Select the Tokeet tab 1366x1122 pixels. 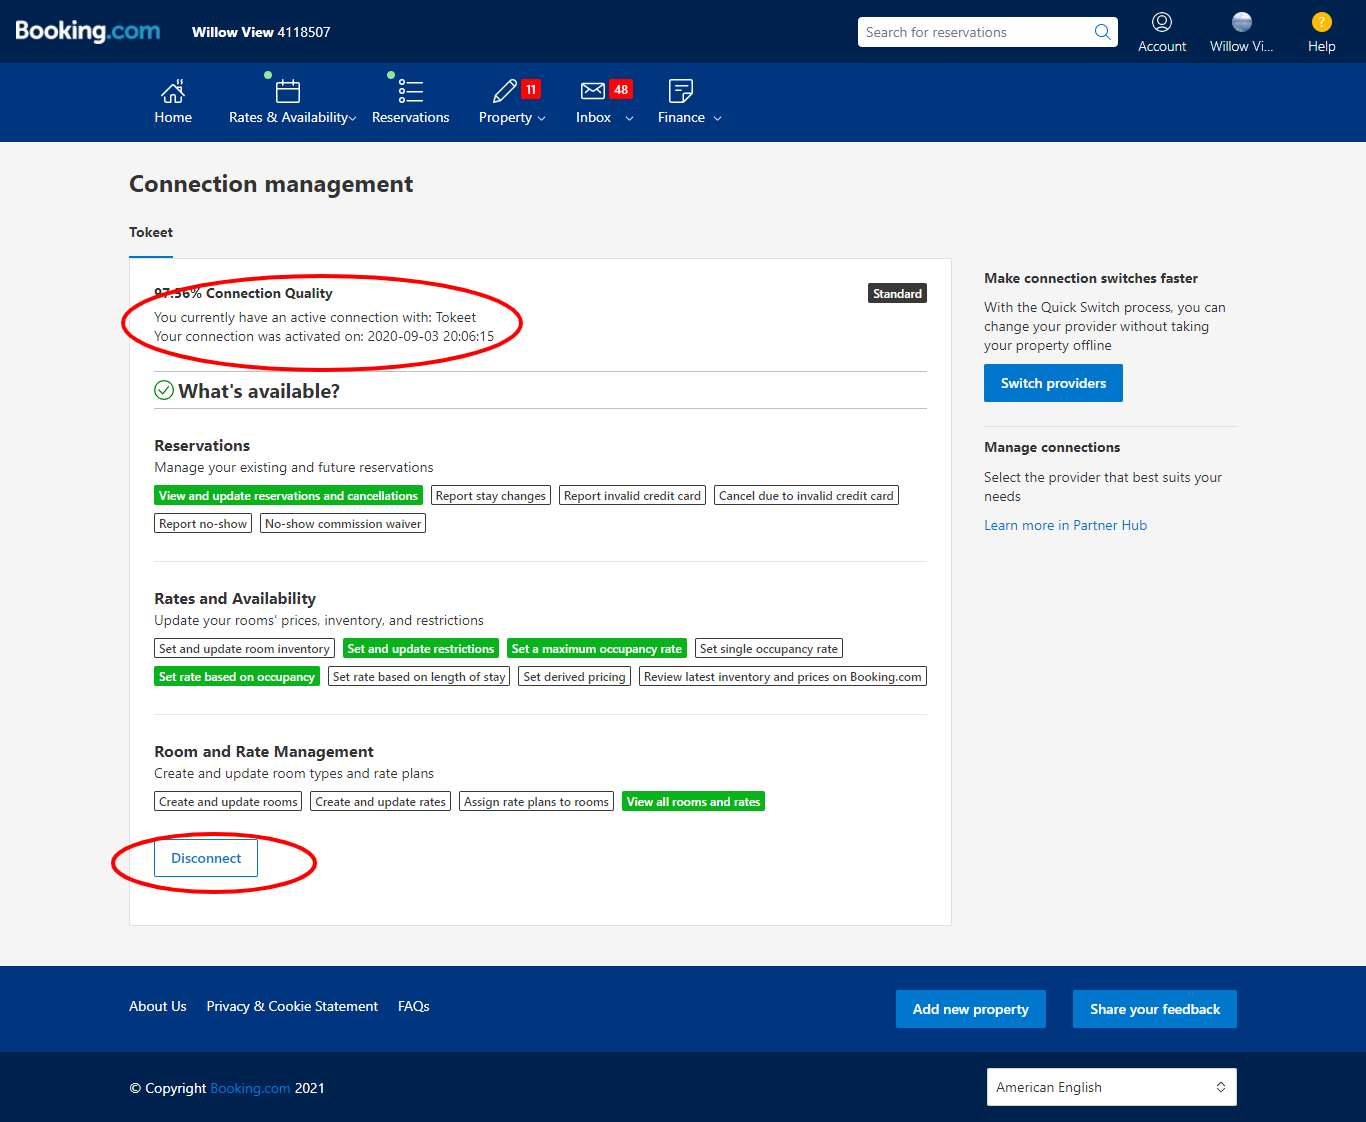151,232
